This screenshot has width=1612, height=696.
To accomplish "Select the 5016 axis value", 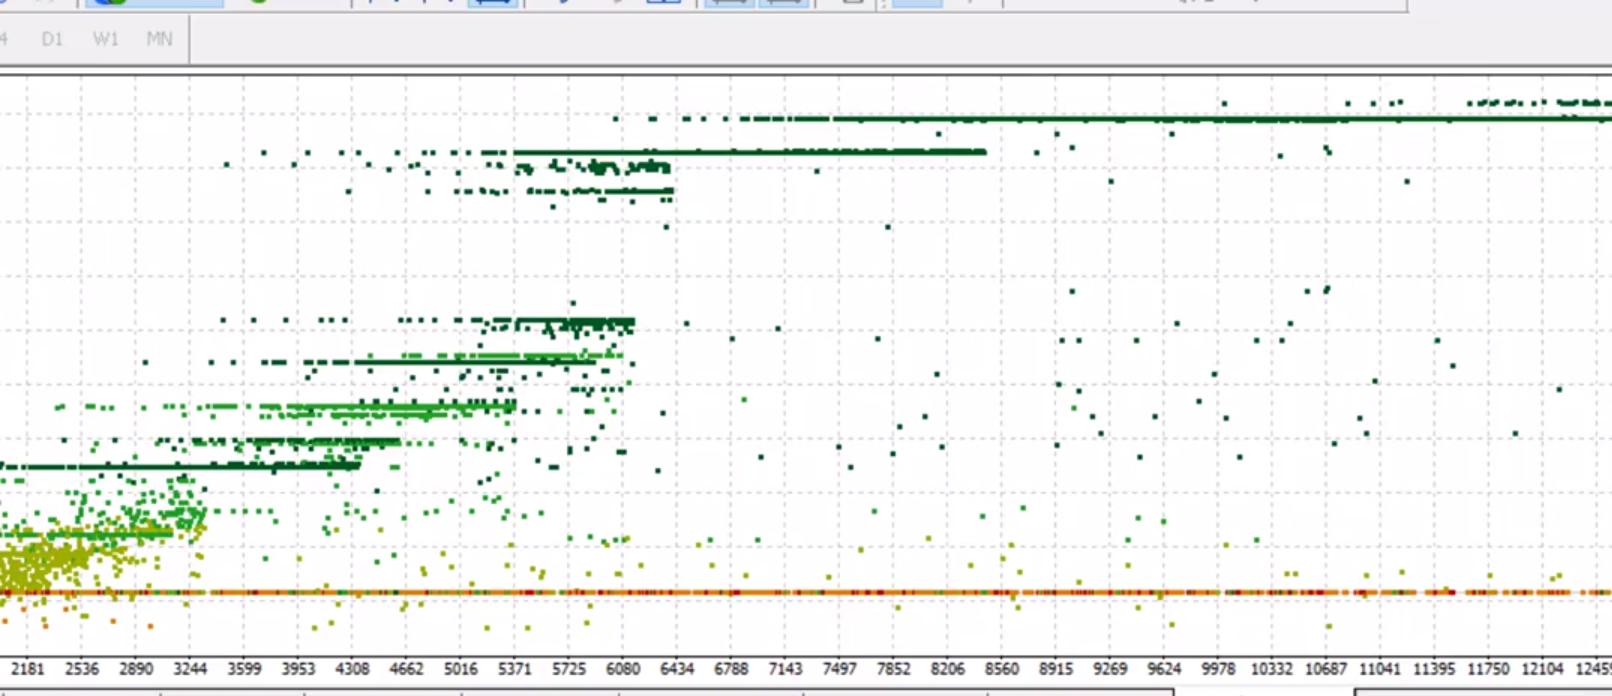I will point(460,668).
